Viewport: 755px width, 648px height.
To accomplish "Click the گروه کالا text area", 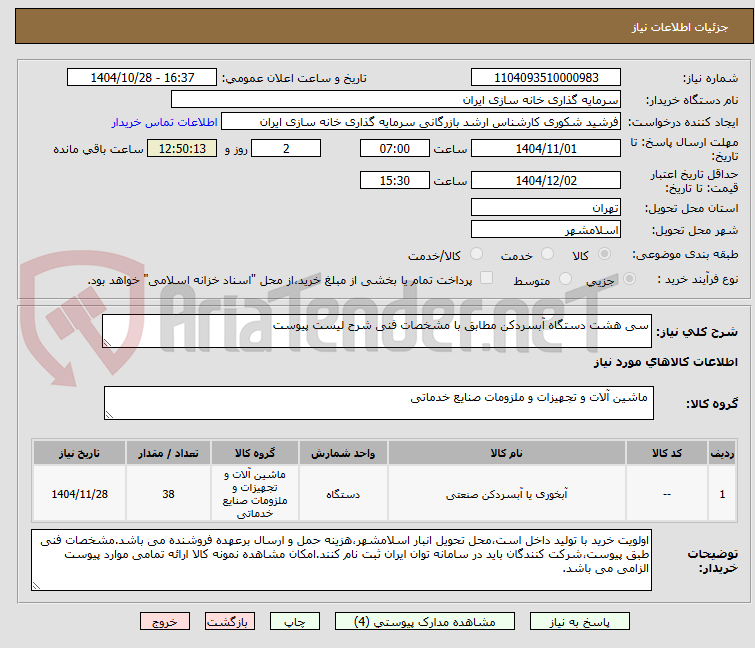I will coord(379,403).
